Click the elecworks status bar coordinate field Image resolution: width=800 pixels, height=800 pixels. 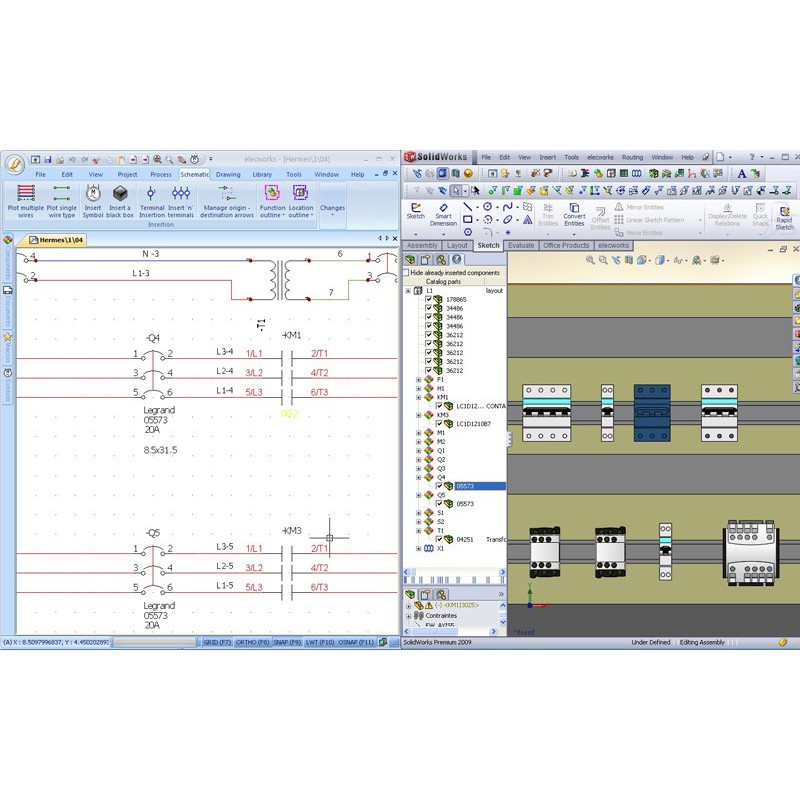click(56, 642)
